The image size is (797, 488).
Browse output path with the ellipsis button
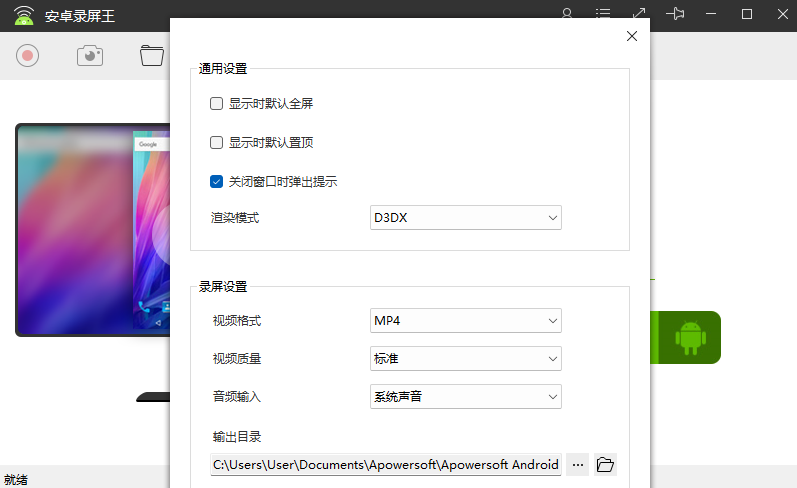tap(577, 465)
